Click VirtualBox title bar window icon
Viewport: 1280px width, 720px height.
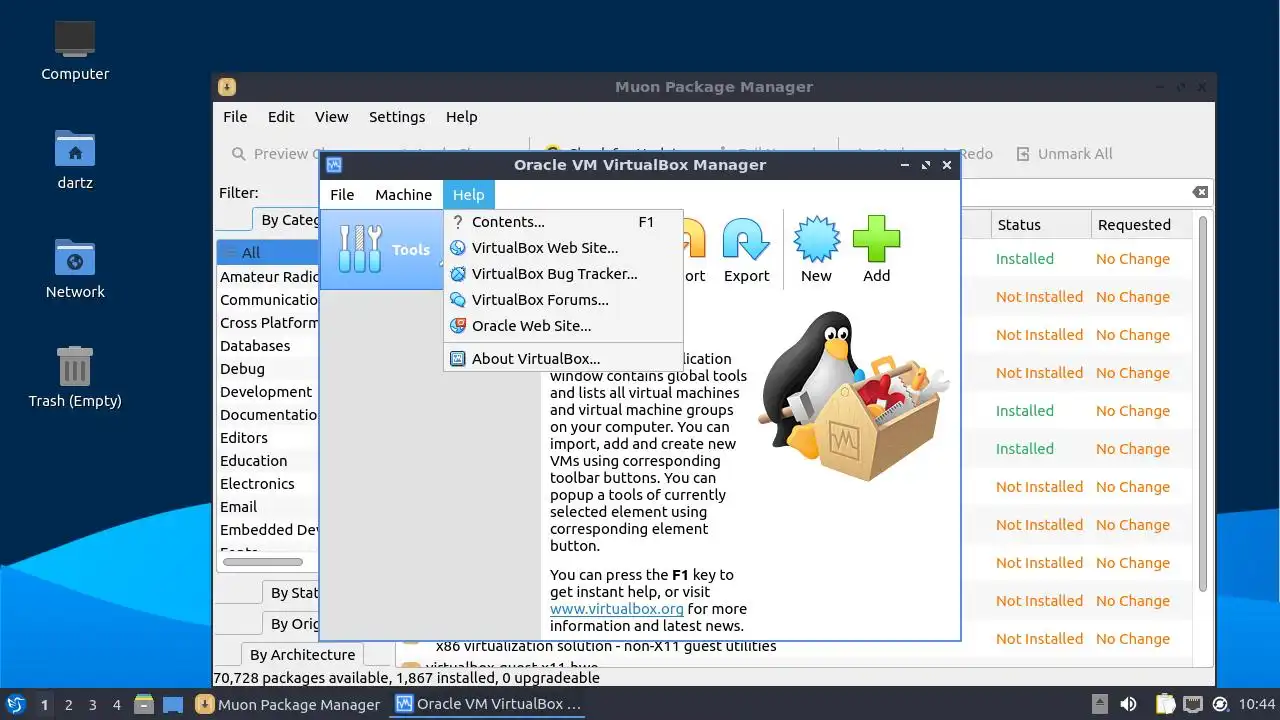click(x=334, y=165)
